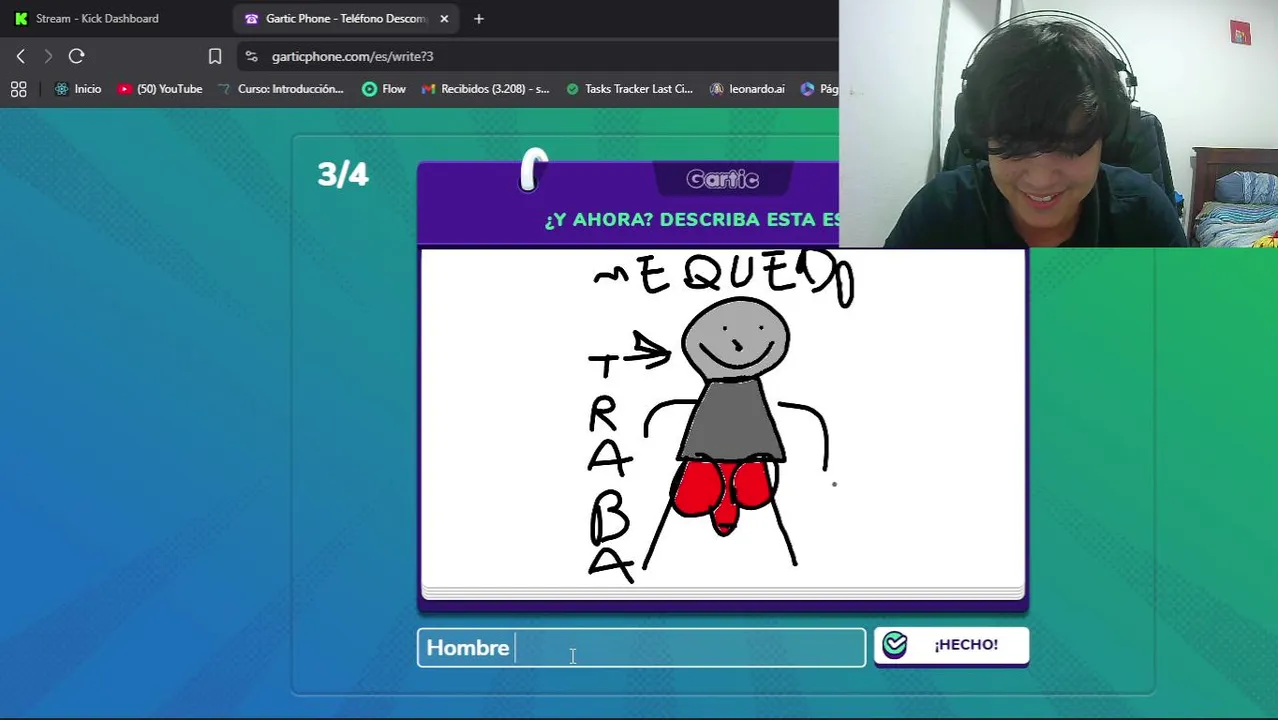Click the green Flow bookmark icon

369,89
